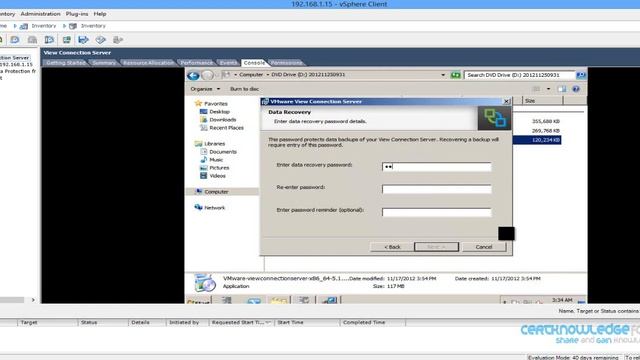The width and height of the screenshot is (640, 360).
Task: Open the change view options dropdown arrow
Action: 548,89
